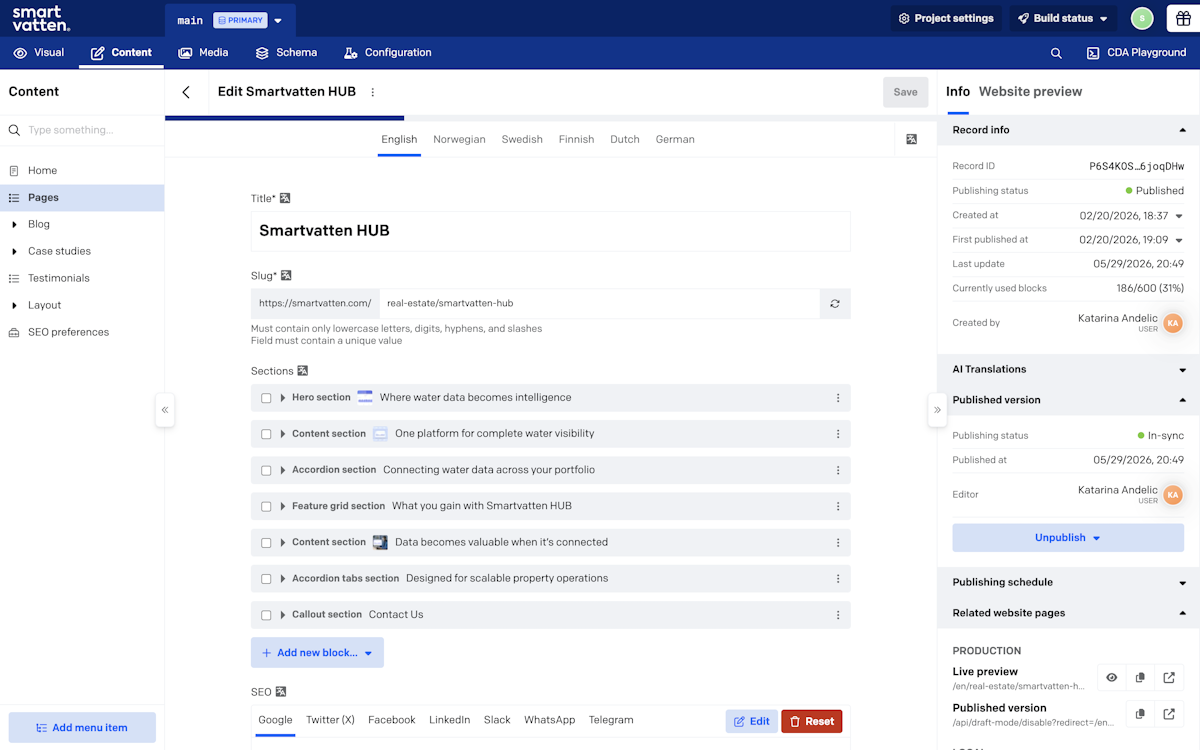
Task: Open the main environment dropdown
Action: coord(278,20)
